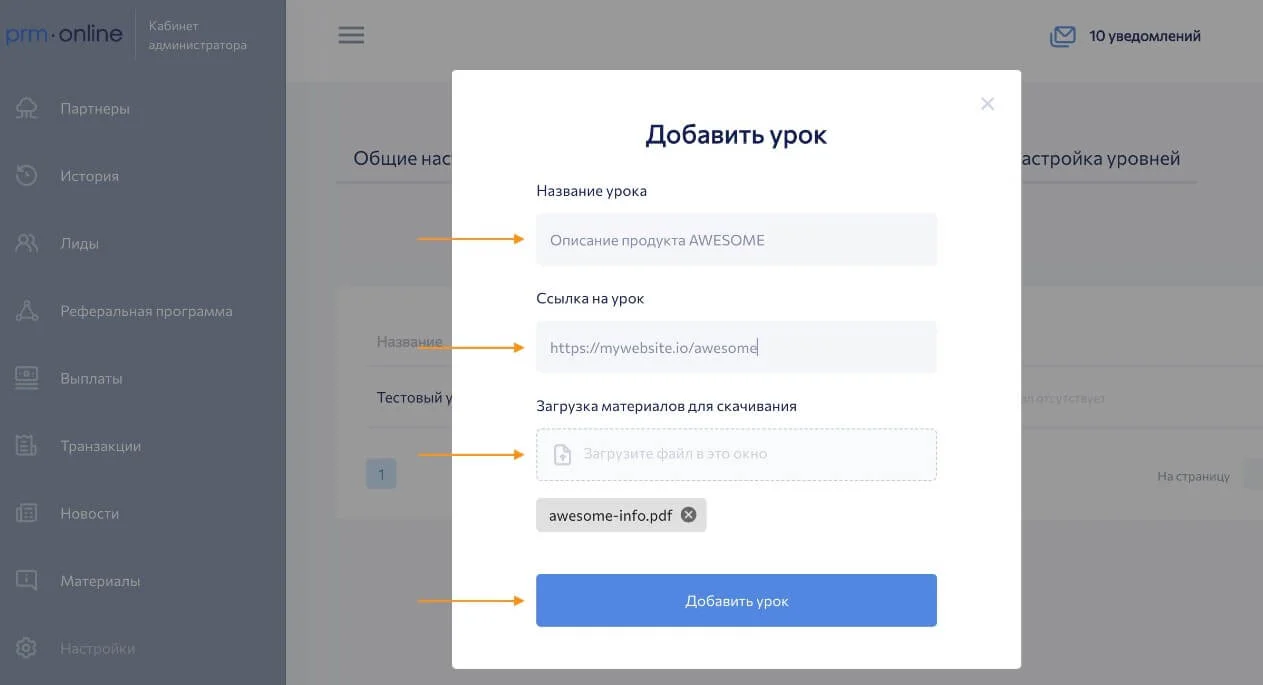
Task: Focus the Ссылка на урок input field
Action: tap(736, 347)
